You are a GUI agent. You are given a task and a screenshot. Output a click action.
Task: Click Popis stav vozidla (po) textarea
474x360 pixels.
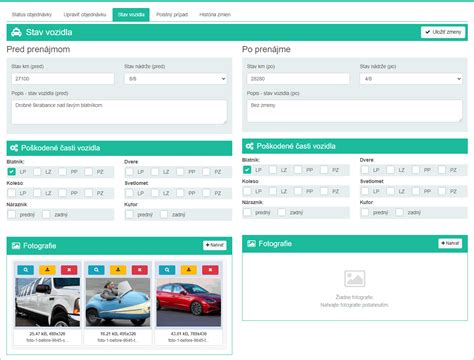point(355,111)
